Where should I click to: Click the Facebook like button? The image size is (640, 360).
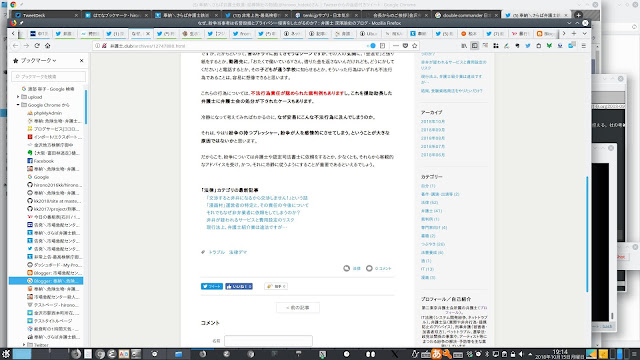click(x=239, y=286)
